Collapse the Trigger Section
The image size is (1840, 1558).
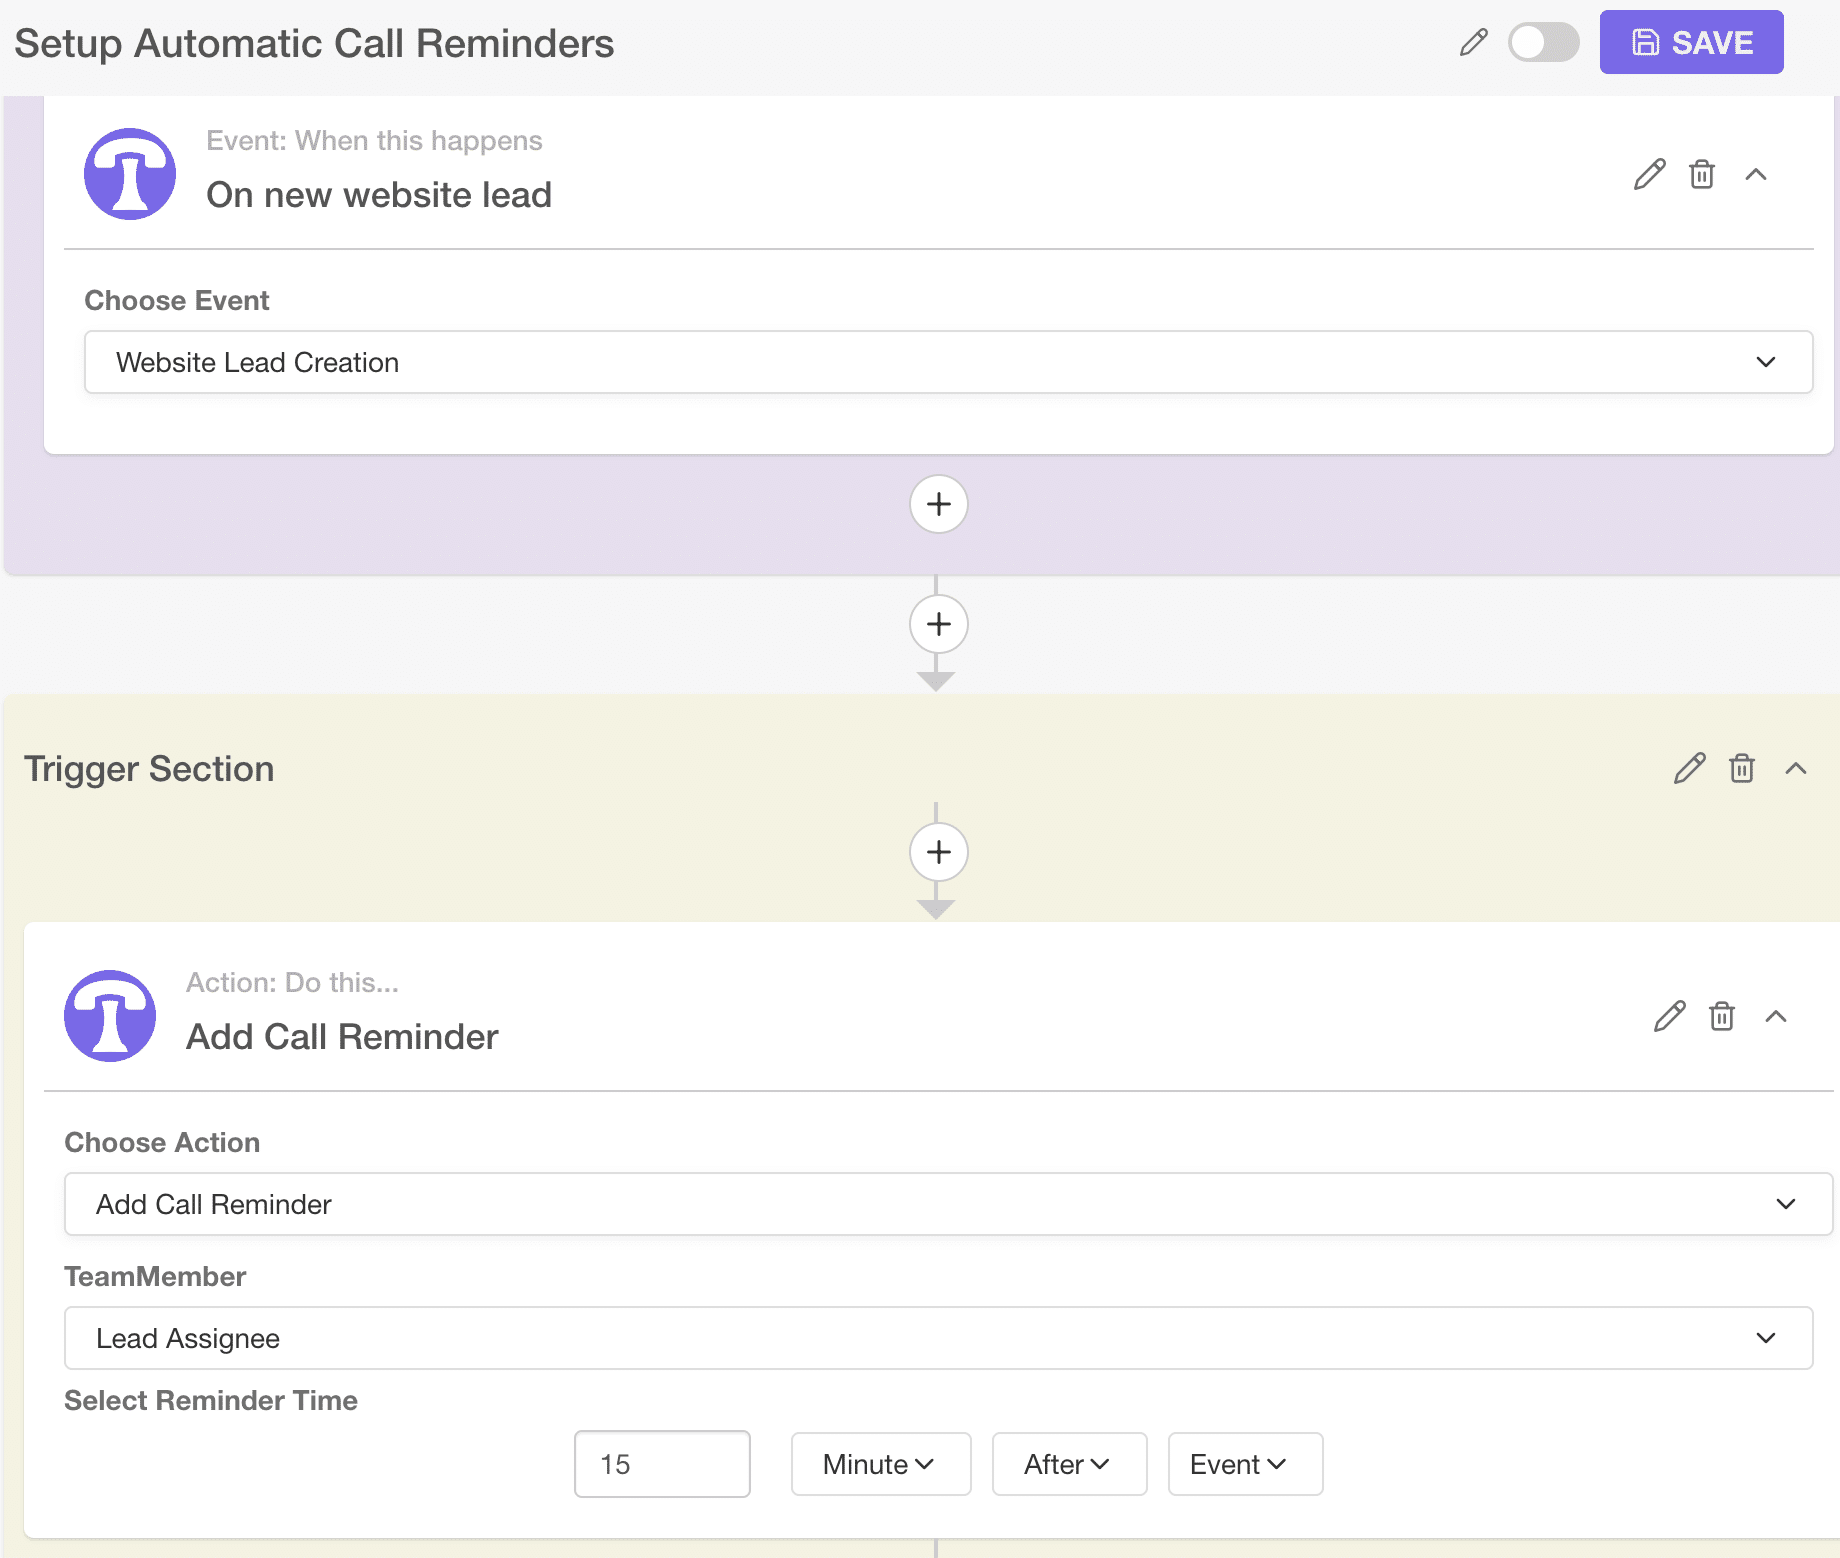(1795, 768)
